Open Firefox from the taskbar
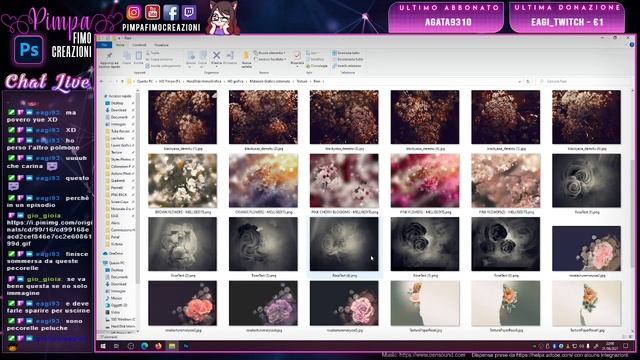The image size is (640, 360). click(158, 346)
